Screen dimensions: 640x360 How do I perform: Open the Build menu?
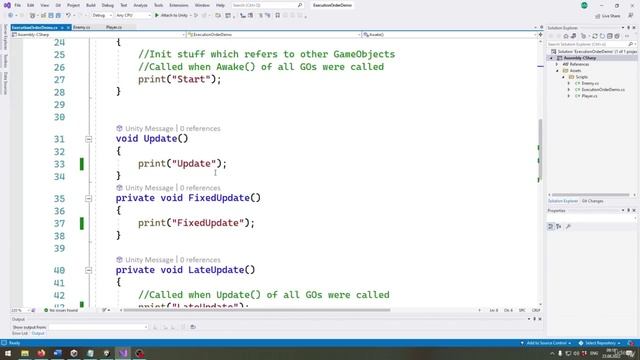point(91,5)
